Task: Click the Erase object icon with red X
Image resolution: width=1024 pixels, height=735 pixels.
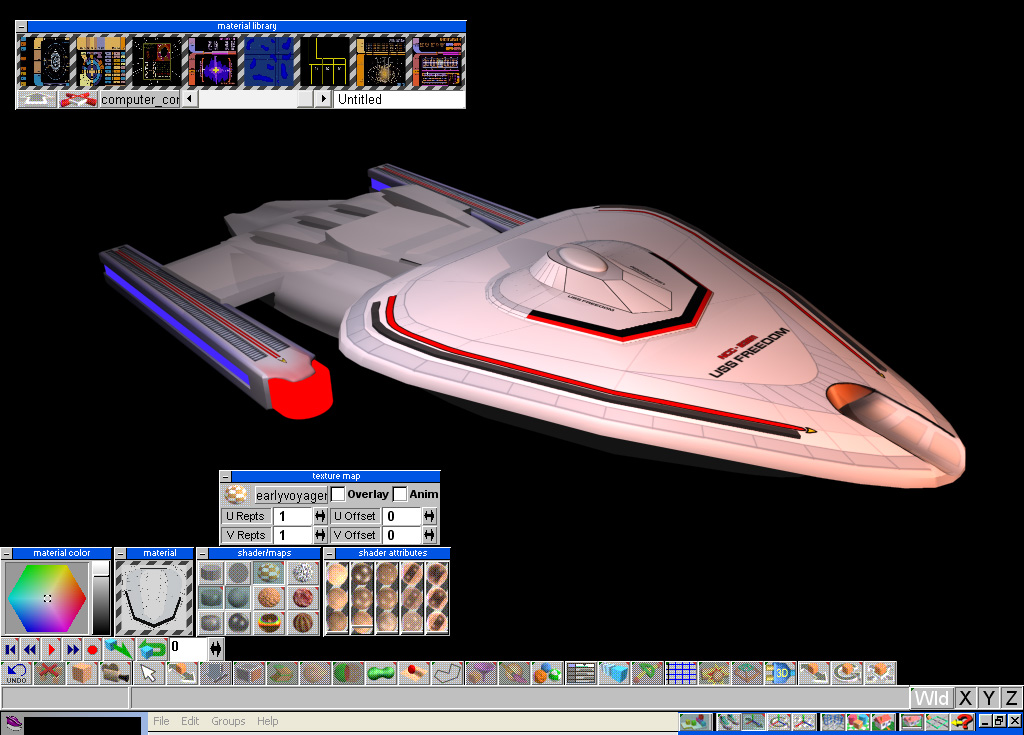Action: [x=49, y=673]
